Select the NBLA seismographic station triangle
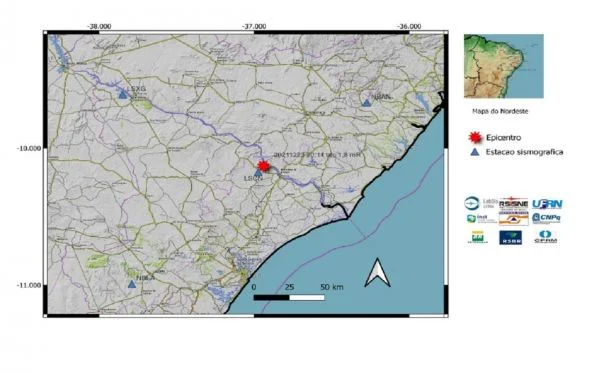The image size is (595, 372). [x=132, y=284]
